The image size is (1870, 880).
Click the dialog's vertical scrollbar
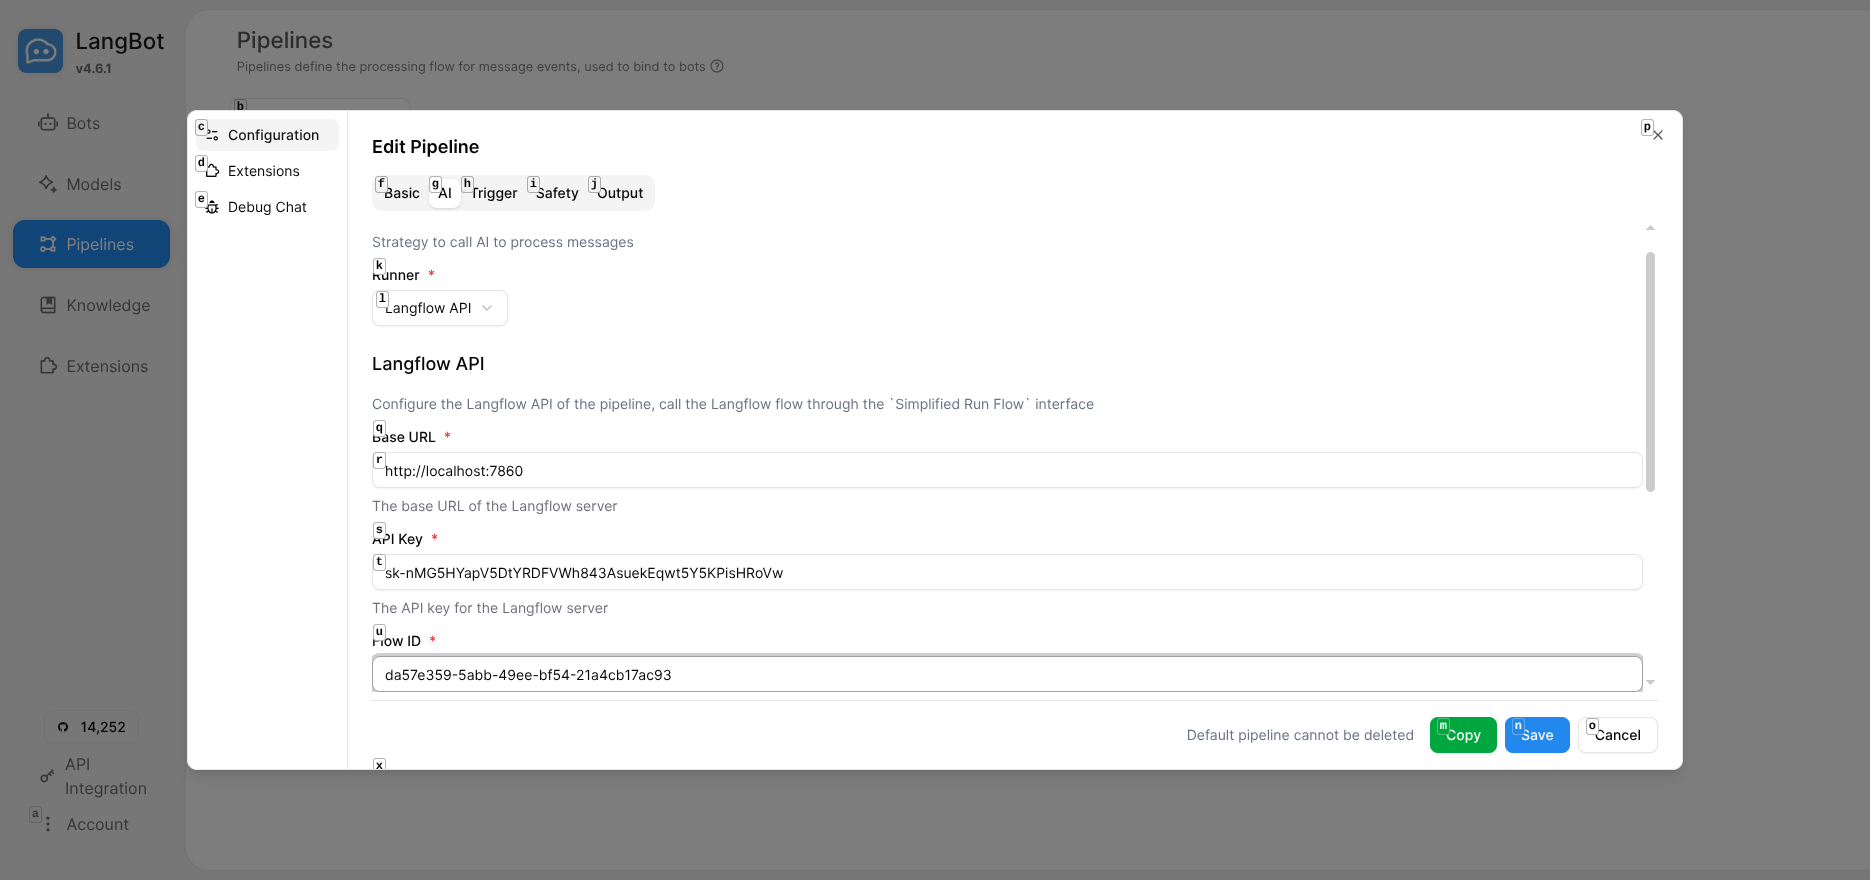1650,370
